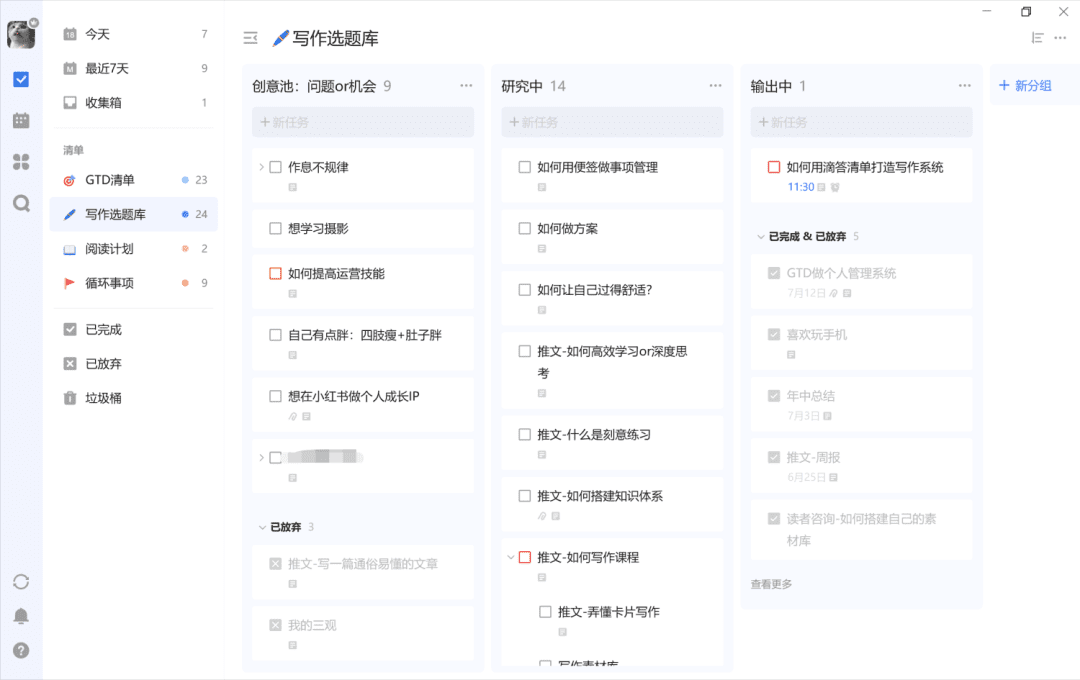Add new task in 输出中 input field
1080x680 pixels.
[x=862, y=122]
